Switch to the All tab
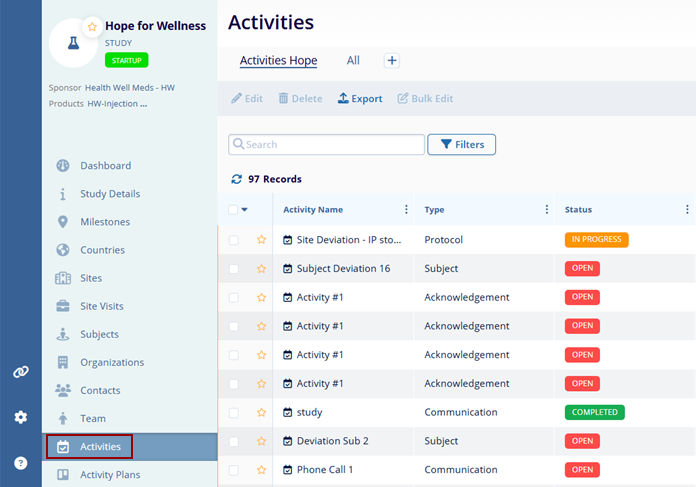 [353, 61]
